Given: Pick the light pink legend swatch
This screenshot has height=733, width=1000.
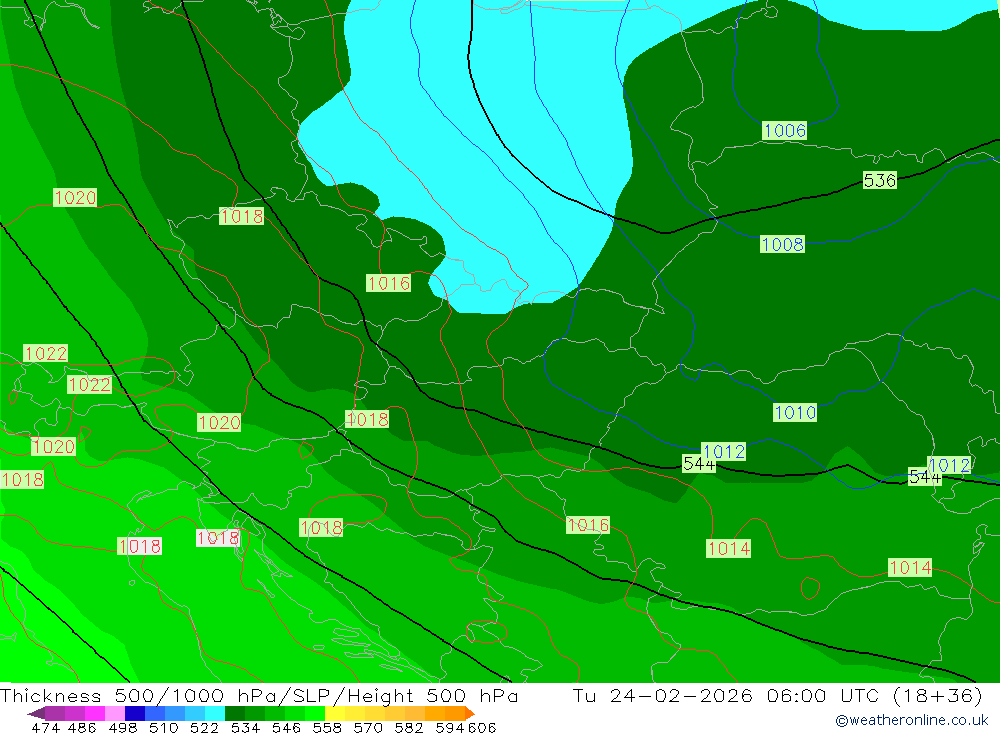Looking at the screenshot, I should pos(115,713).
